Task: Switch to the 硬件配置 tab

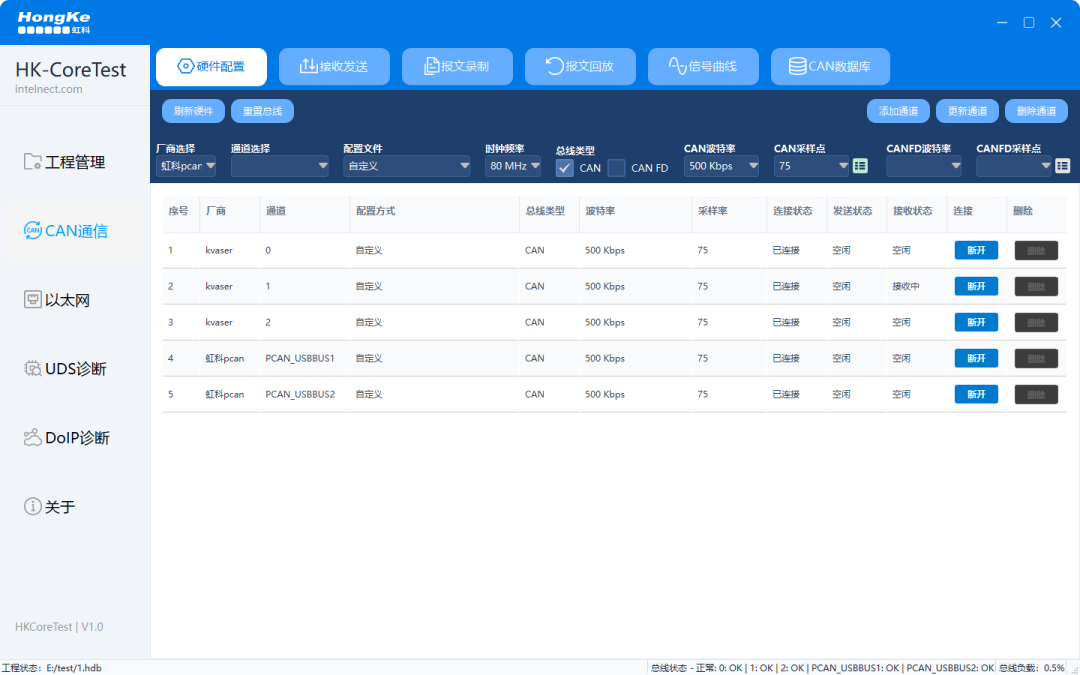Action: tap(211, 67)
